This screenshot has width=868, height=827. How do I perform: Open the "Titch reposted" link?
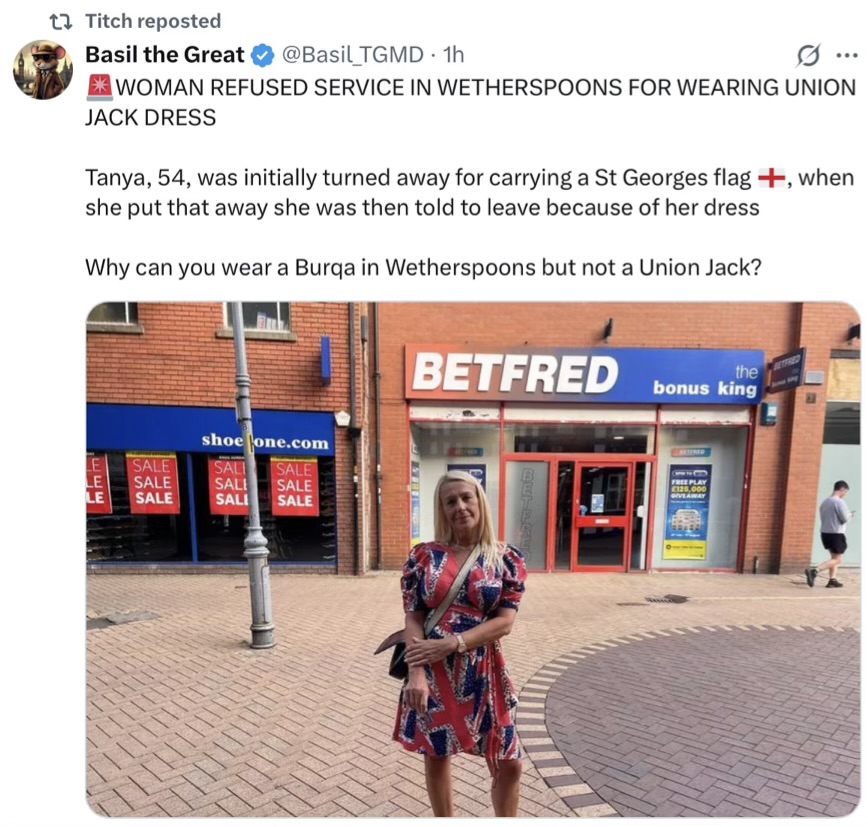(x=153, y=22)
